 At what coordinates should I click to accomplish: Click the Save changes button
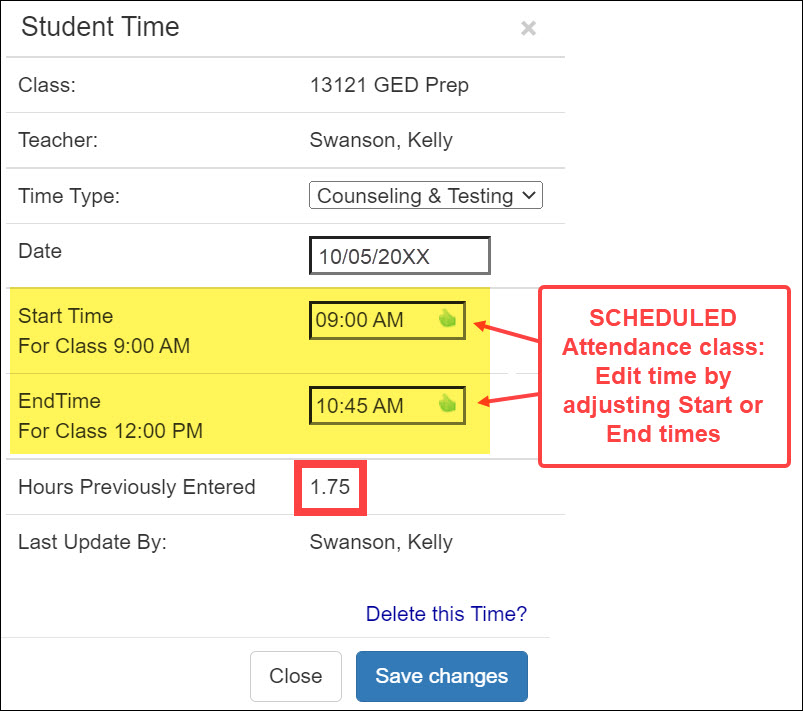click(x=441, y=676)
